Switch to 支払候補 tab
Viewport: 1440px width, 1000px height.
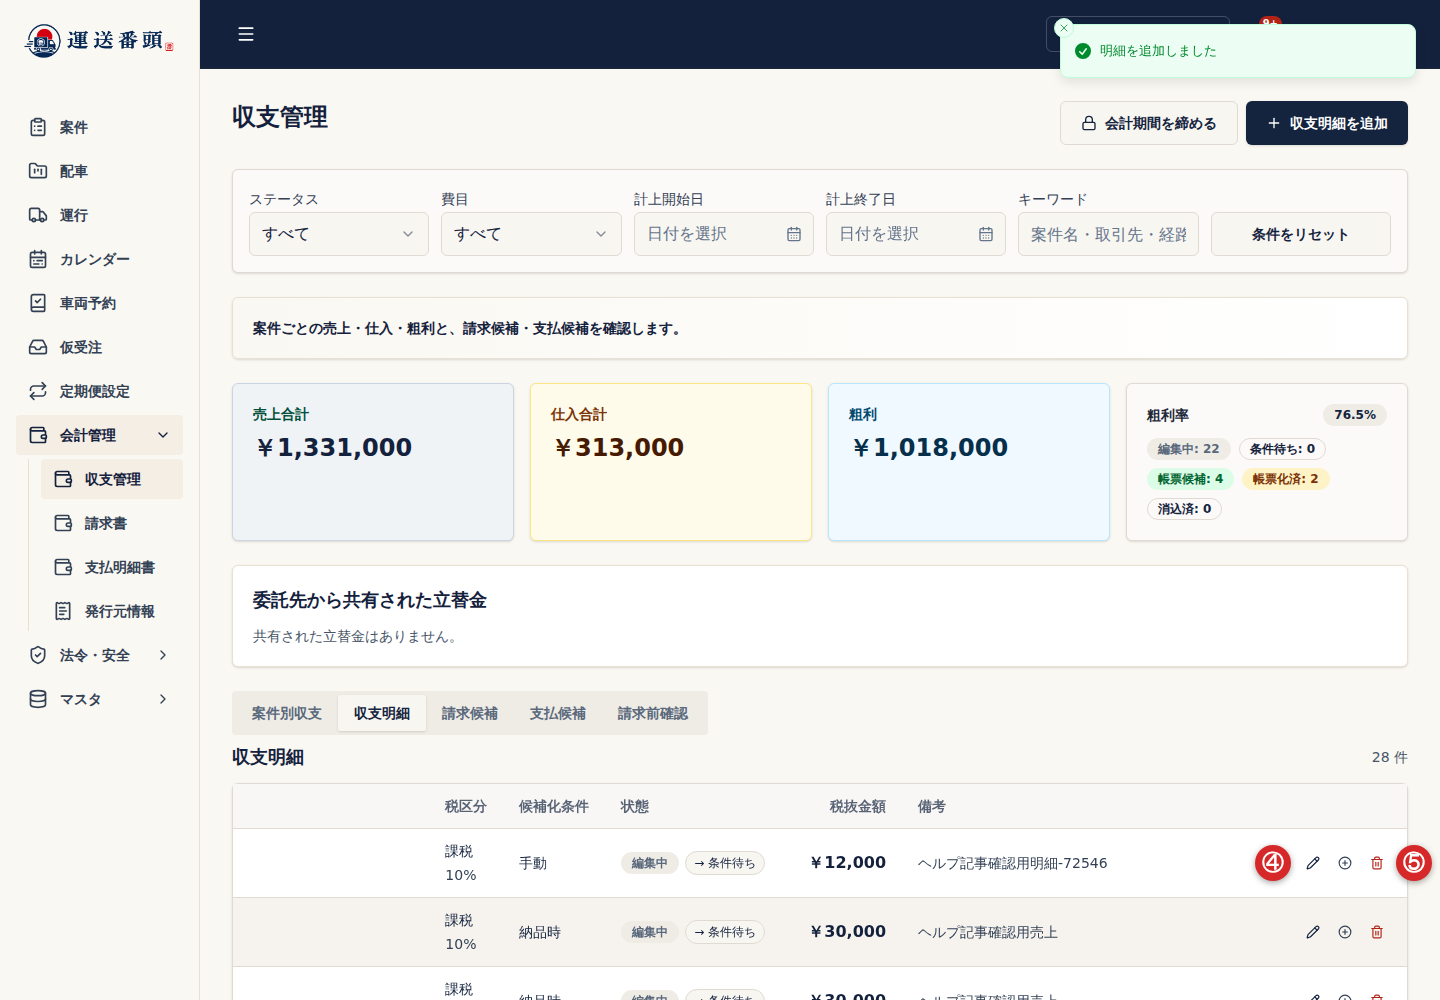[558, 713]
